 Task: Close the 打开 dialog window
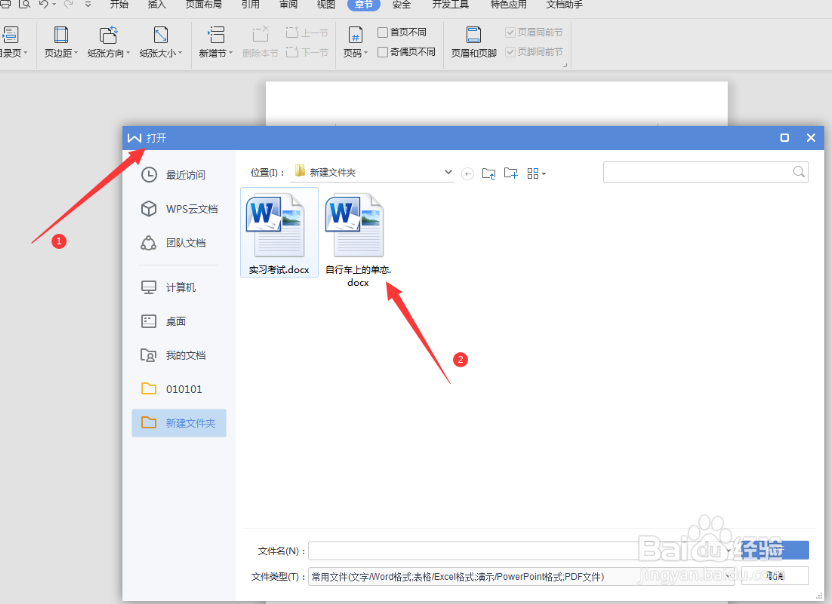tap(811, 138)
